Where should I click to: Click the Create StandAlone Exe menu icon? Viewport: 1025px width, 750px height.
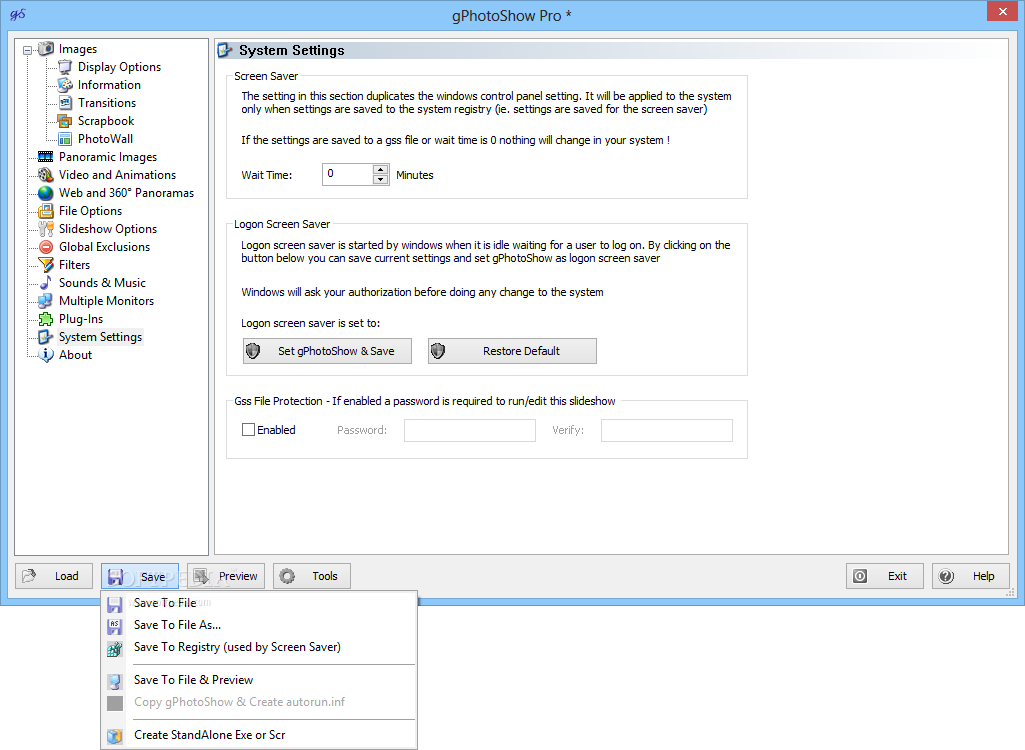(x=115, y=736)
